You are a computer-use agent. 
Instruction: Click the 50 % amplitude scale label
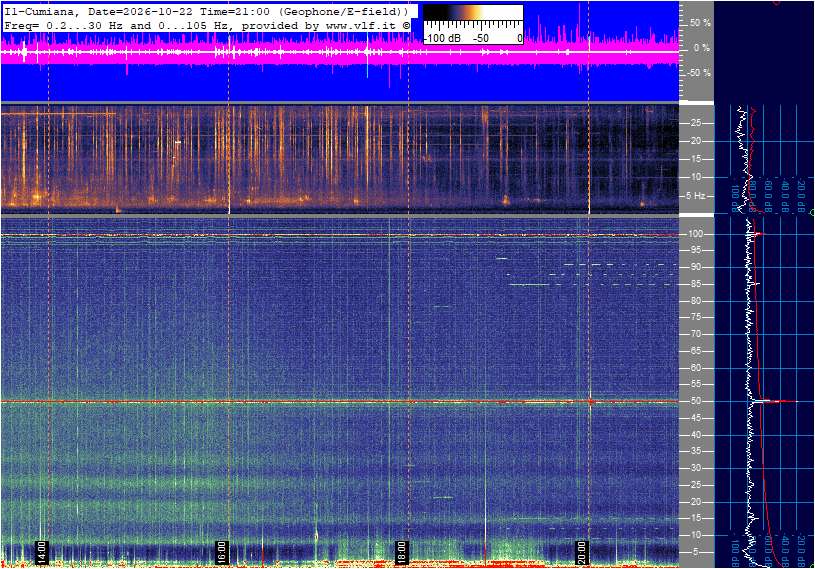(700, 23)
